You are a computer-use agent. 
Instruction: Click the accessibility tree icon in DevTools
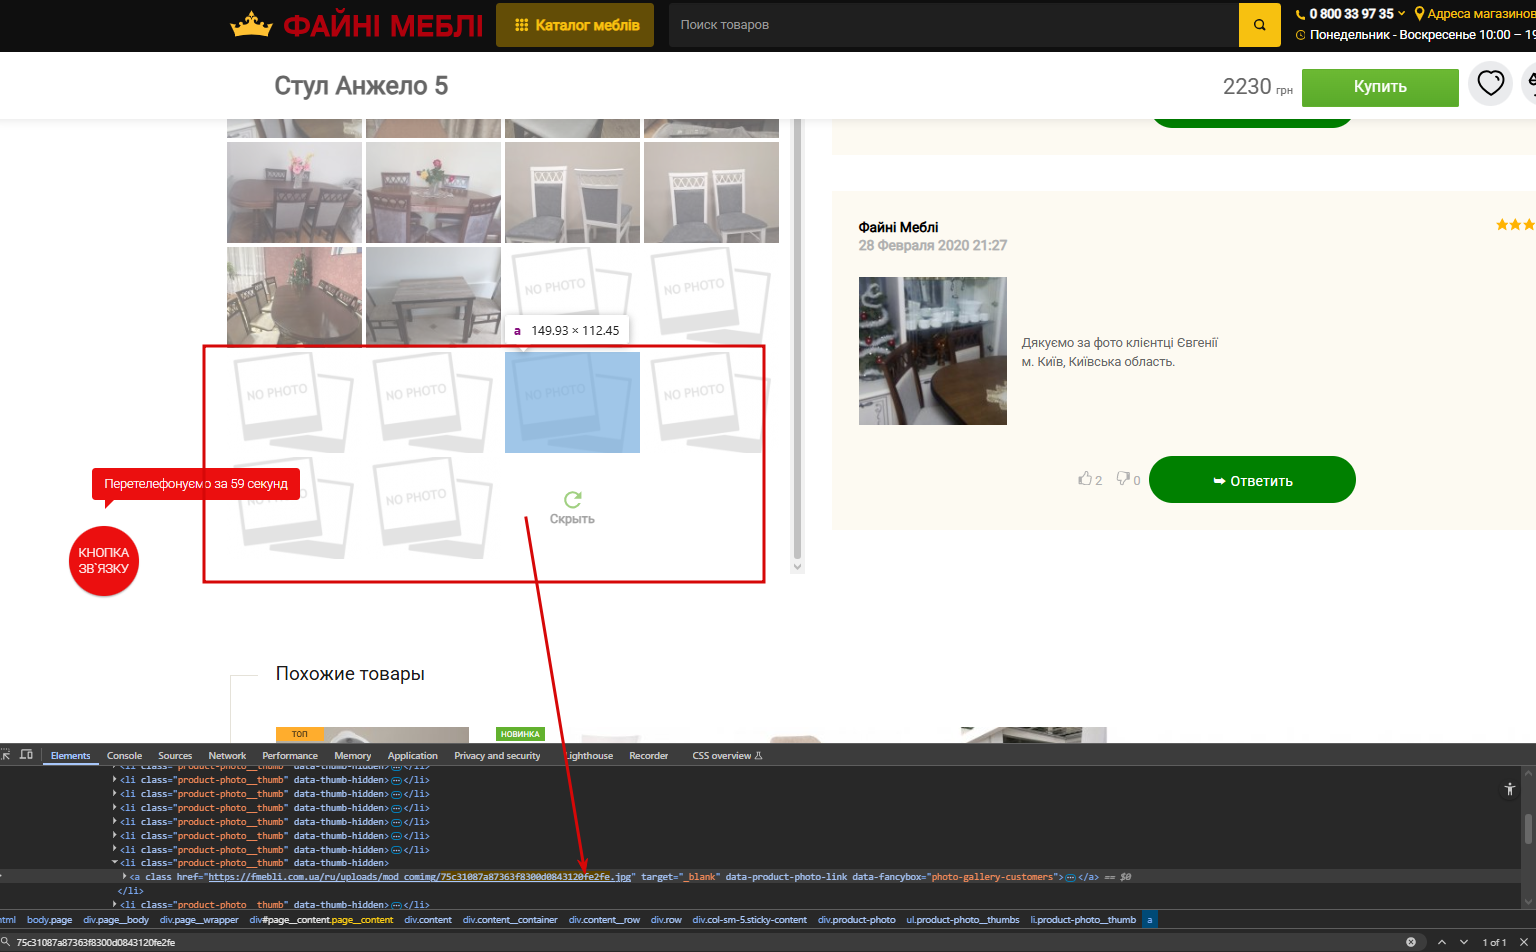point(1510,789)
